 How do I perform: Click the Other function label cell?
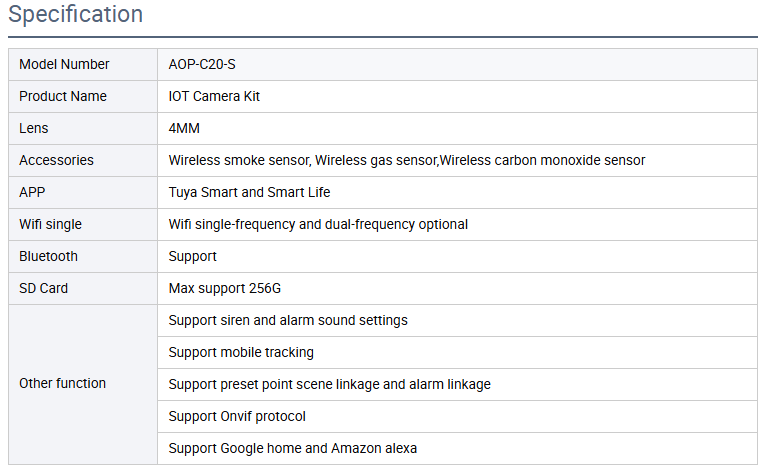tap(62, 384)
